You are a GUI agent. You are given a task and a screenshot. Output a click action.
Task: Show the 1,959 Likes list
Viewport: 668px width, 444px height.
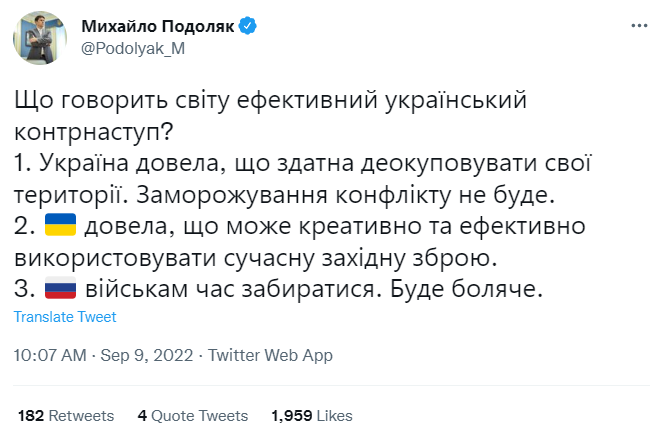click(312, 415)
